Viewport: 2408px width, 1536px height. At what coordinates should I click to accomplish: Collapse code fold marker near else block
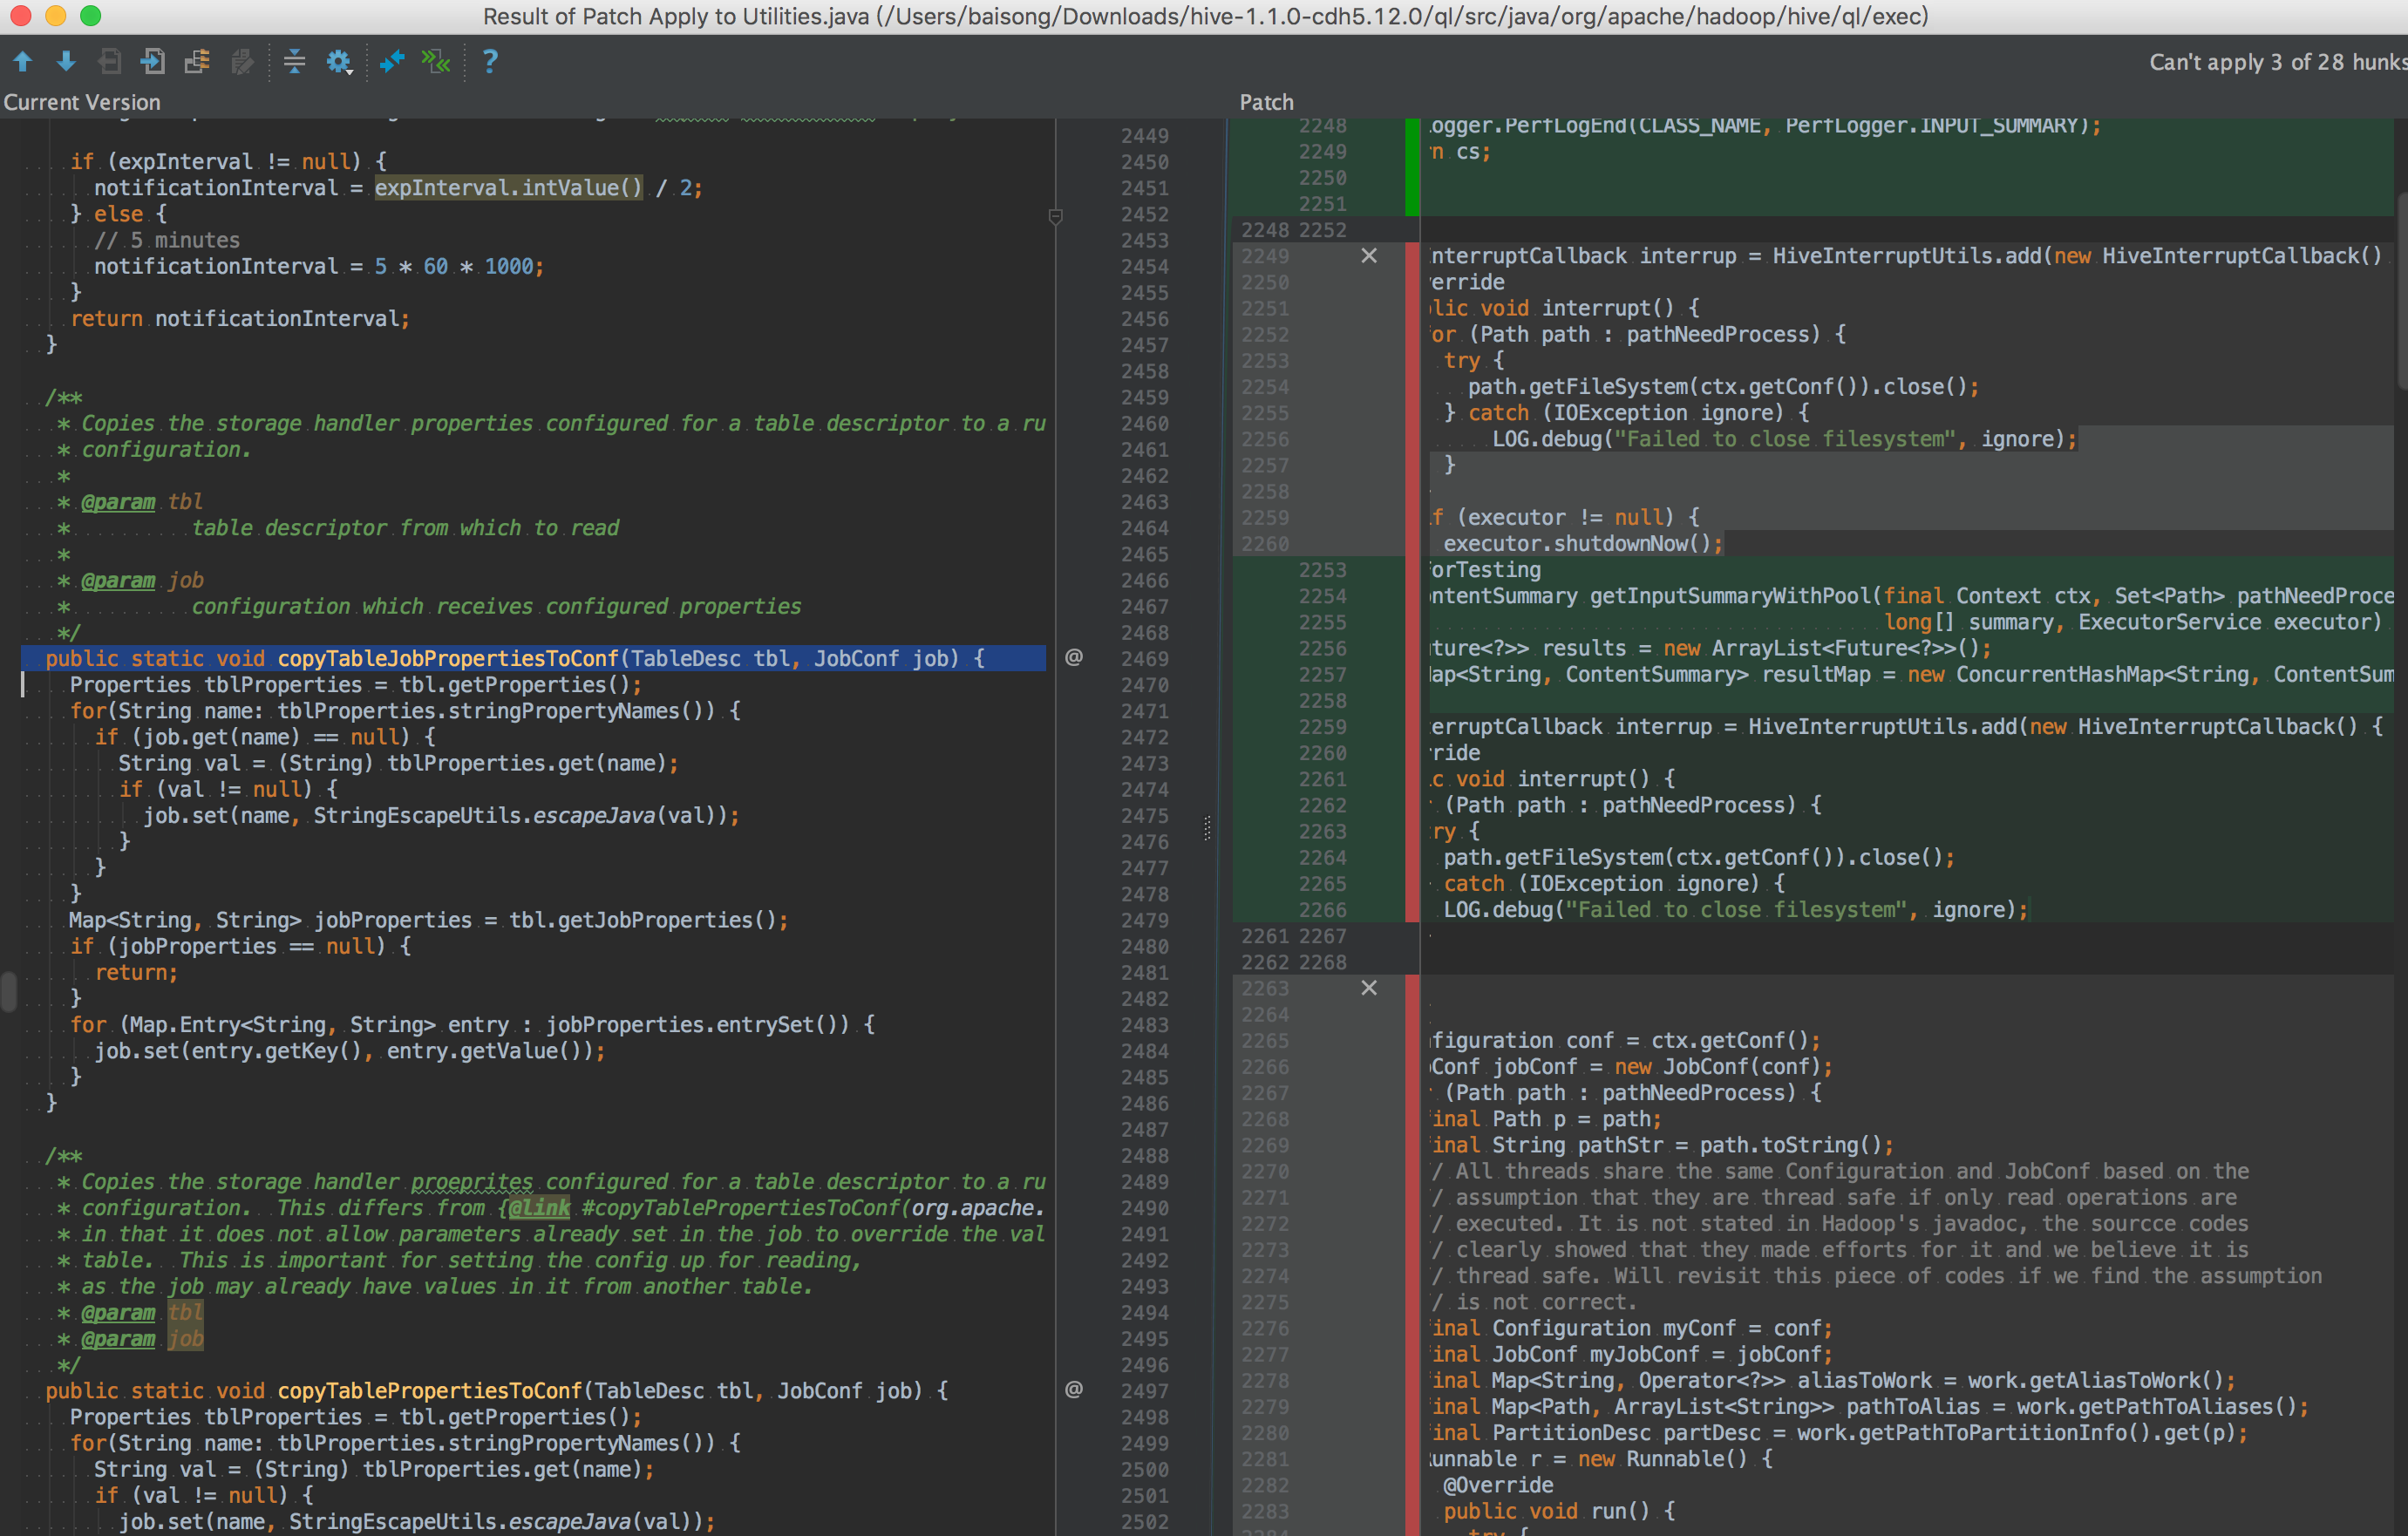tap(1055, 216)
